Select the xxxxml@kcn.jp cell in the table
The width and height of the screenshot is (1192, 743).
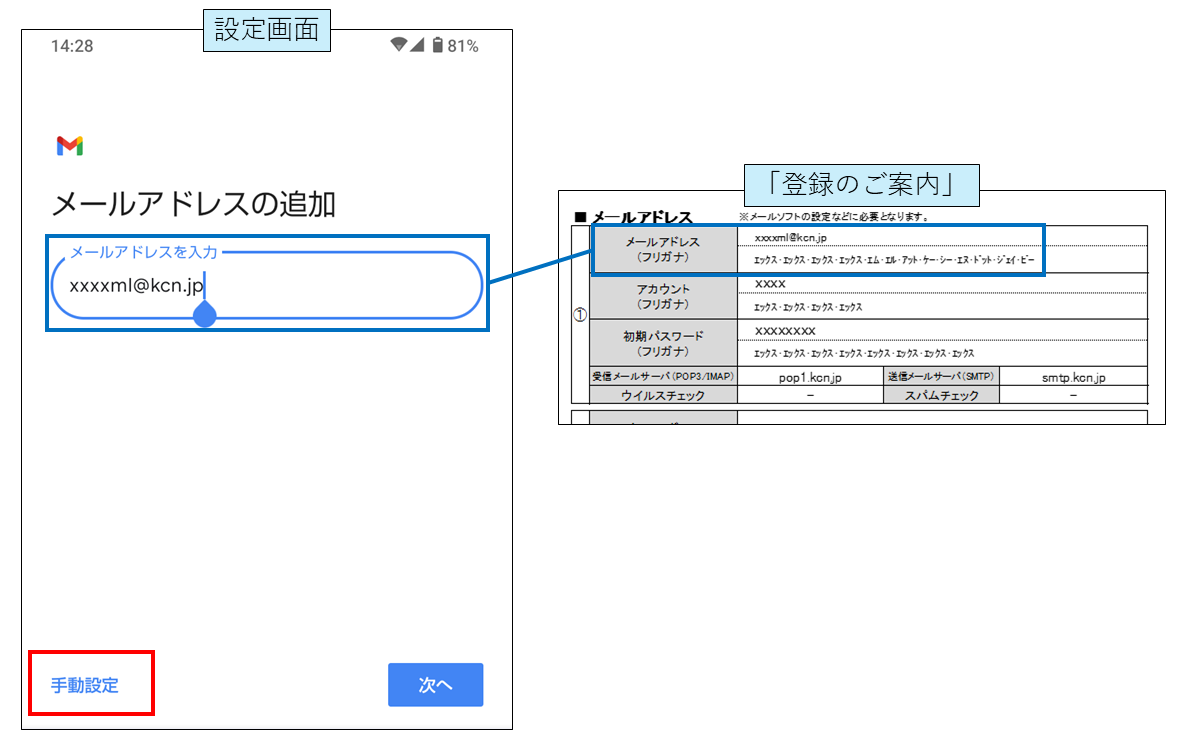pos(790,237)
